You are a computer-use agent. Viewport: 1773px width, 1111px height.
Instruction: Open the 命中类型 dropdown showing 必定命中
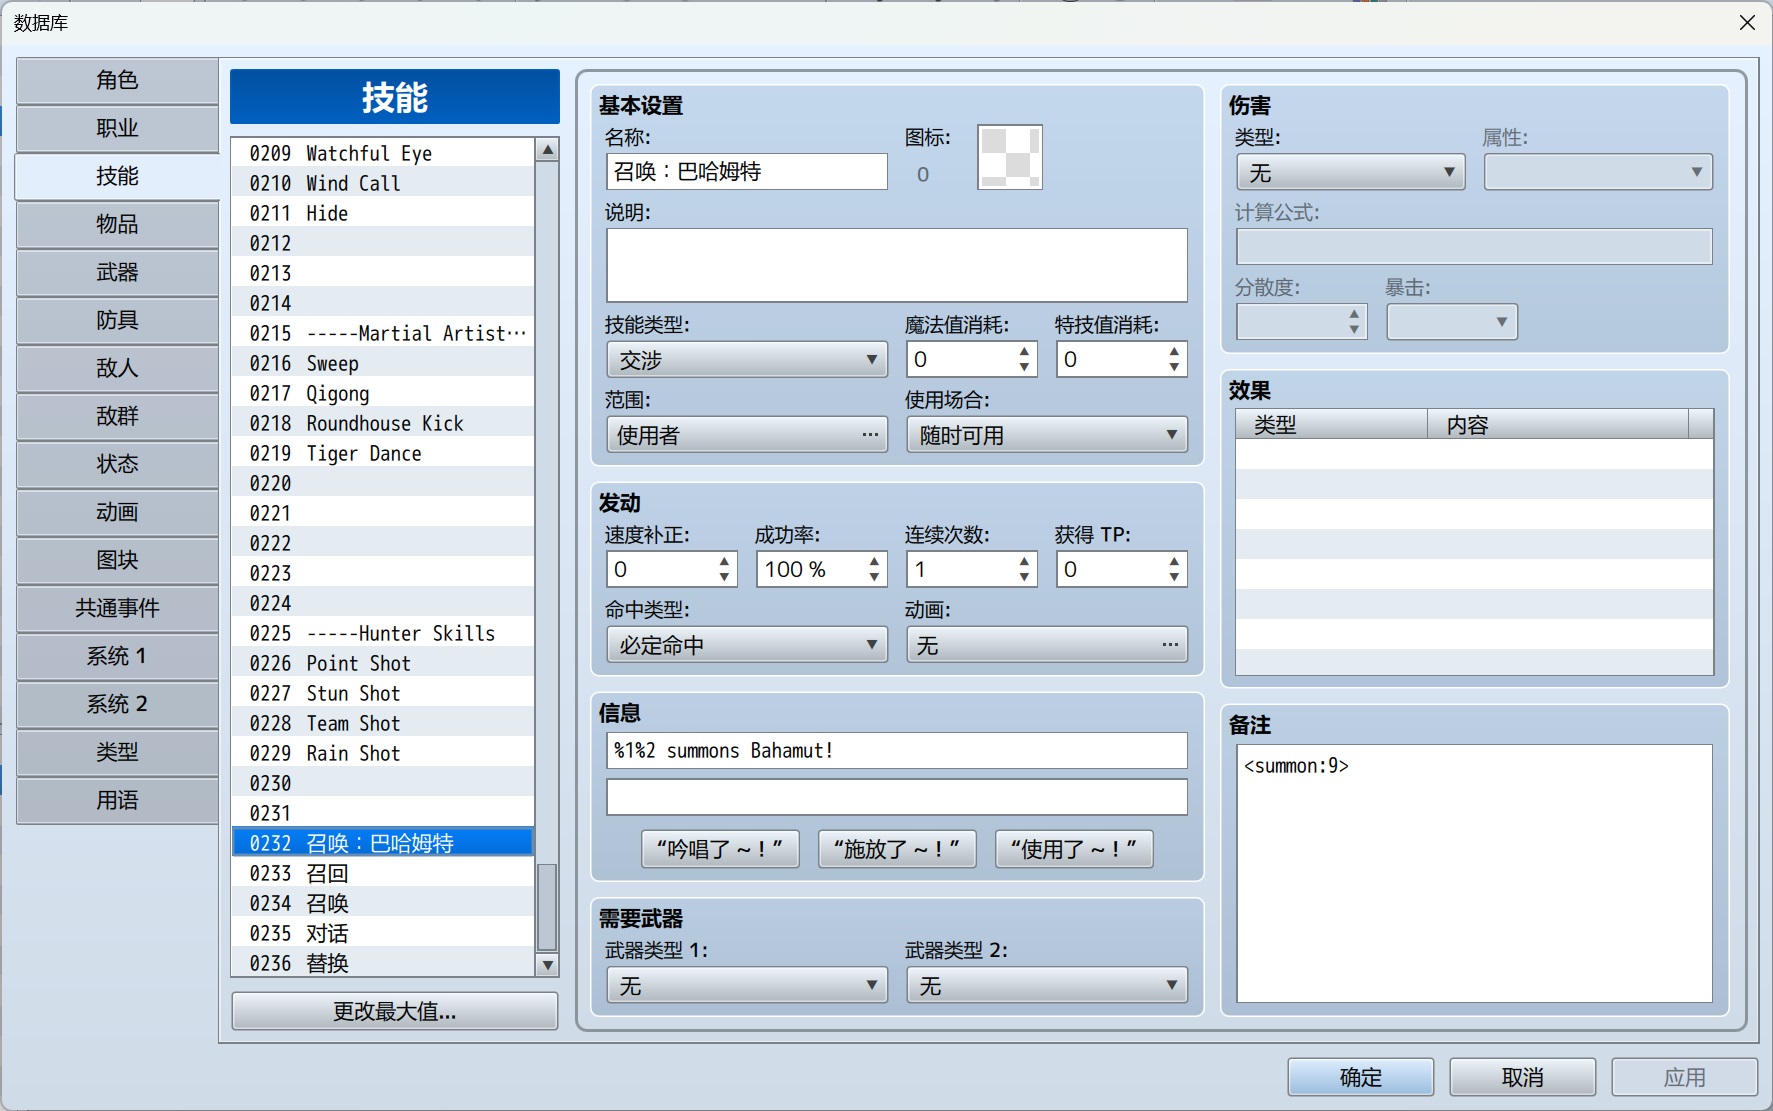[746, 645]
